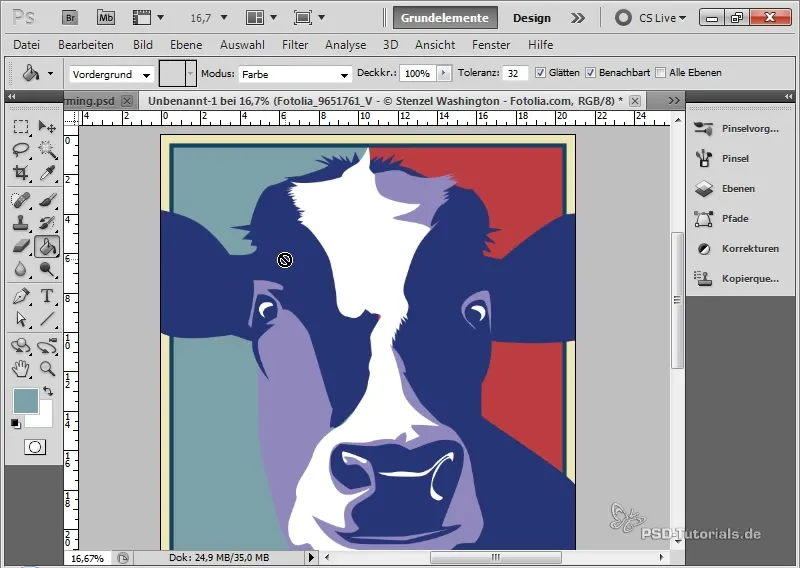Switch to the Unbenannt-1 document tab

point(385,101)
